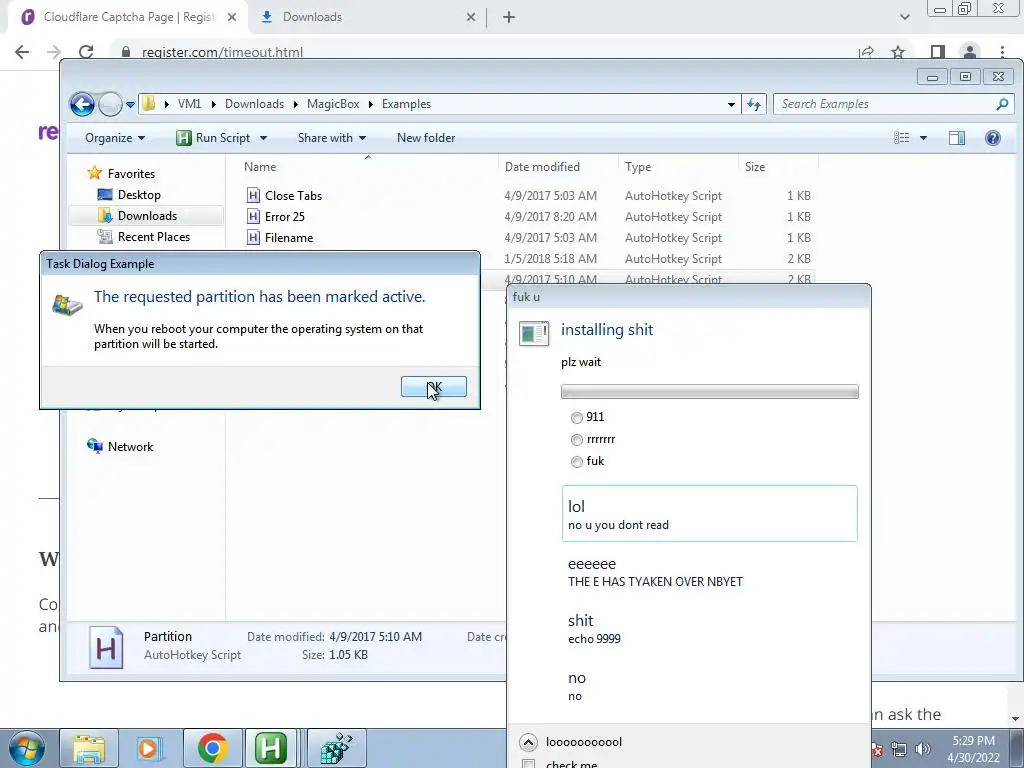1024x768 pixels.
Task: Click the no command link
Action: point(709,685)
